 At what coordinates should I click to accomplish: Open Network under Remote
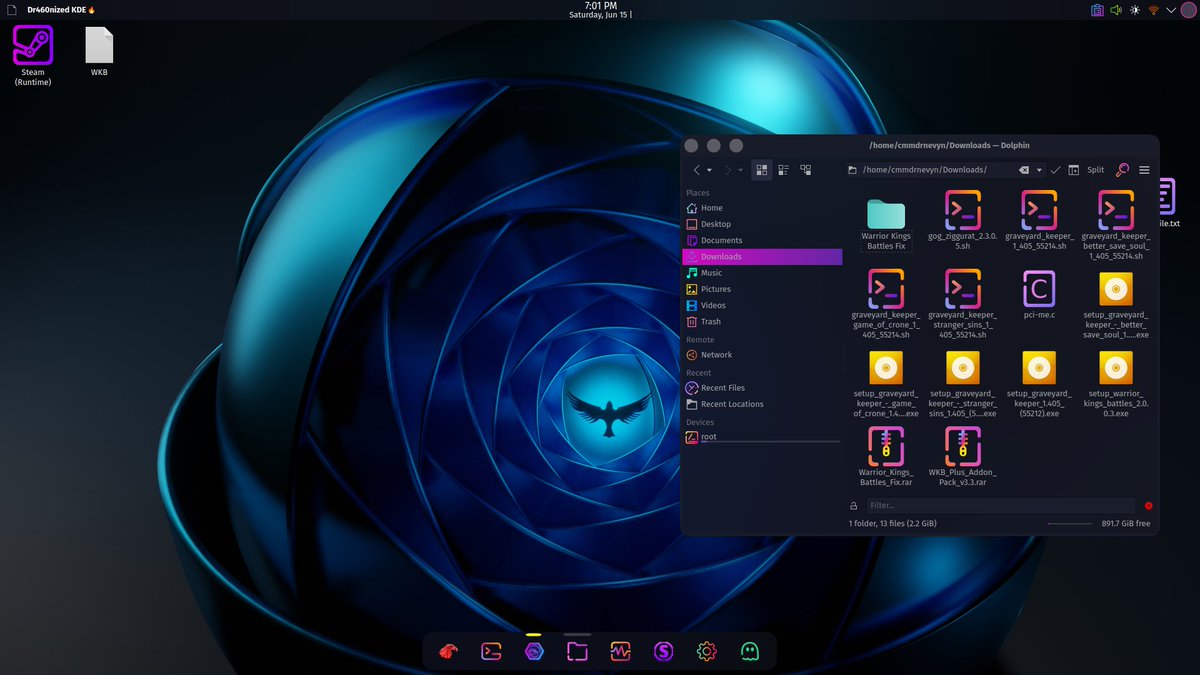pos(762,355)
